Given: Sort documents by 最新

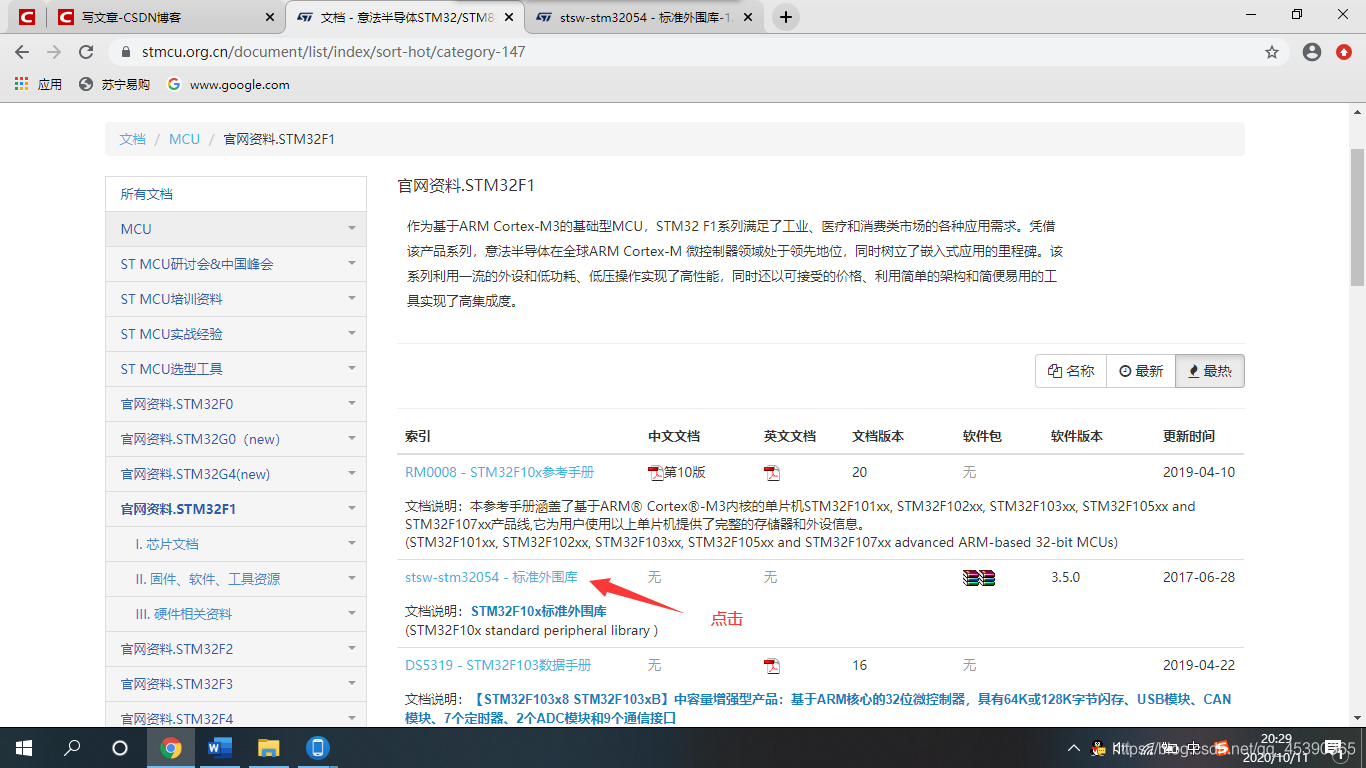Looking at the screenshot, I should pyautogui.click(x=1141, y=371).
